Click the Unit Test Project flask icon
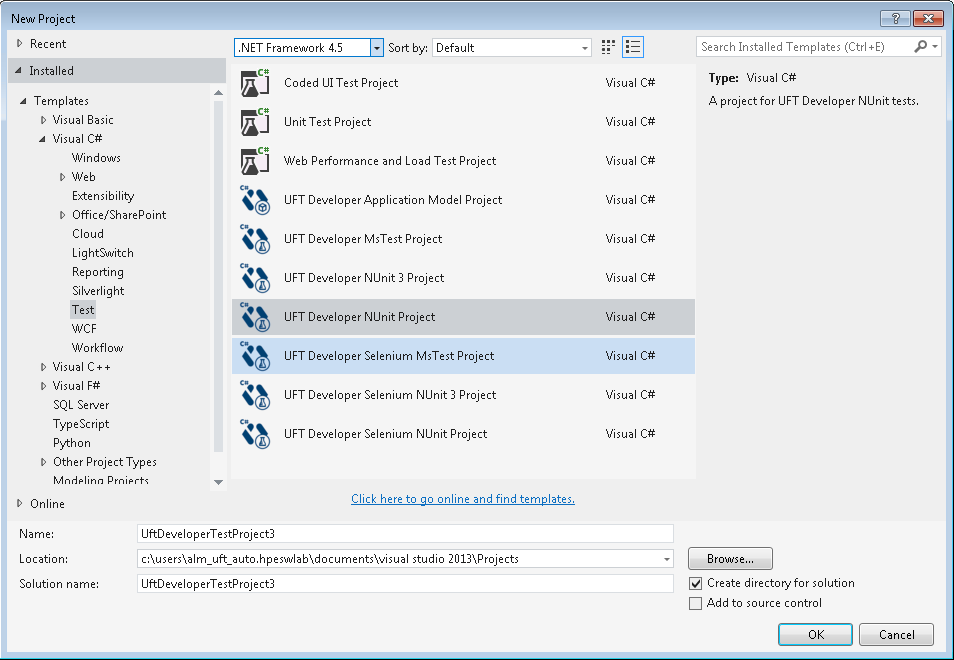The image size is (954, 660). [x=256, y=122]
